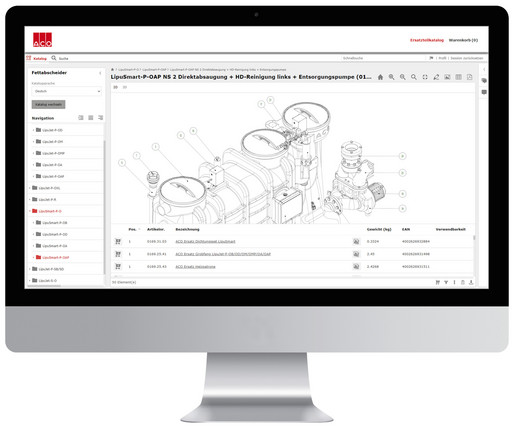The image size is (515, 430).
Task: Collapse the Fettabscheider side panel
Action: (100, 73)
